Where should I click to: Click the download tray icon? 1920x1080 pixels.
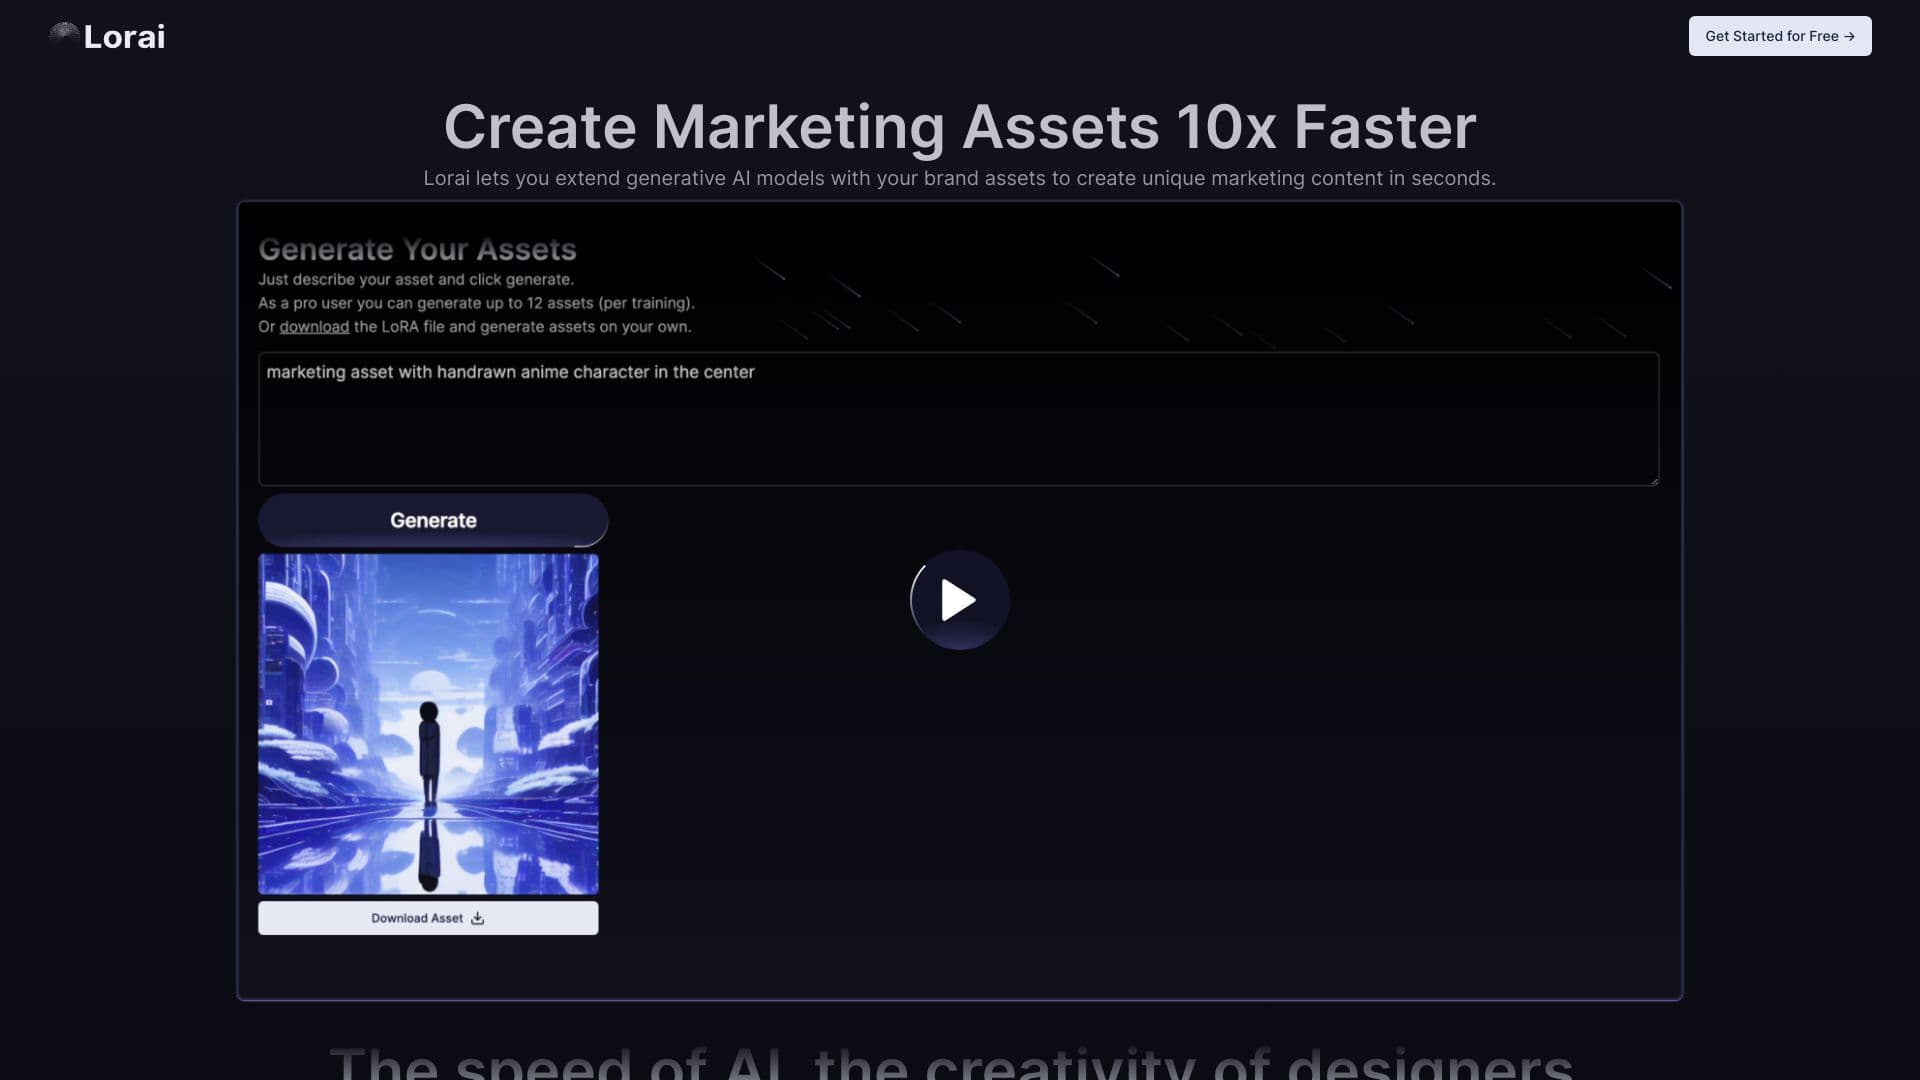pyautogui.click(x=478, y=918)
